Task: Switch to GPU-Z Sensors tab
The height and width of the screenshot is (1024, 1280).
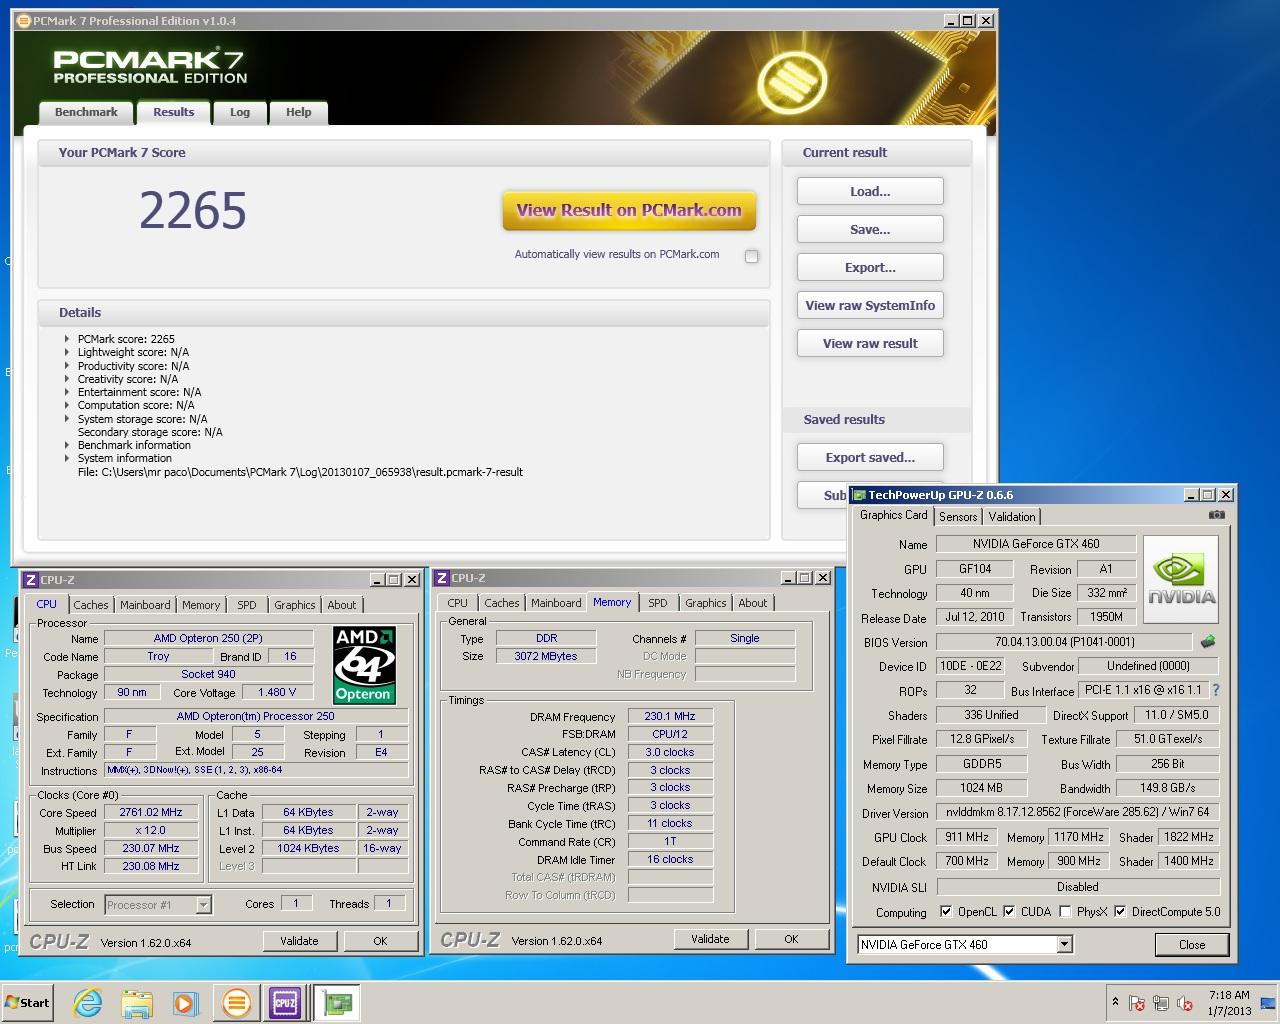Action: [958, 516]
